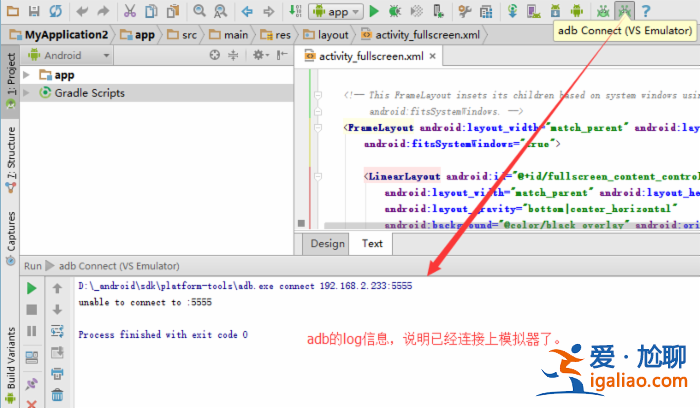The width and height of the screenshot is (700, 408).
Task: Click the highlighted adb Connect toolbar icon
Action: click(x=624, y=11)
